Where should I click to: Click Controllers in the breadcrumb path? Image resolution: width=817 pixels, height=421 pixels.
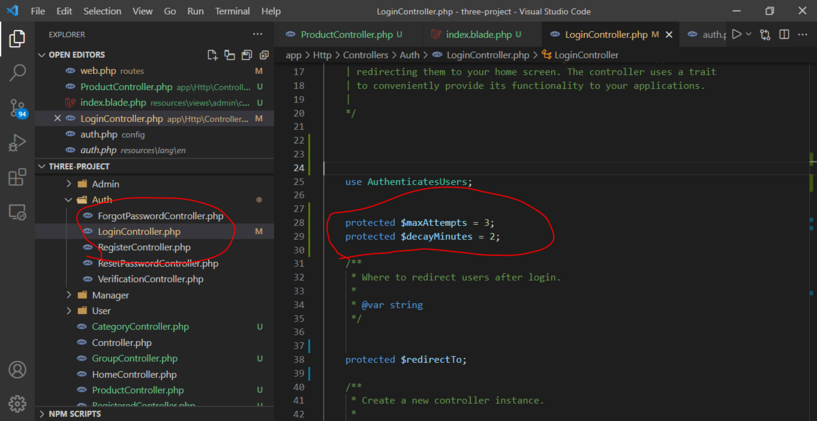click(365, 55)
